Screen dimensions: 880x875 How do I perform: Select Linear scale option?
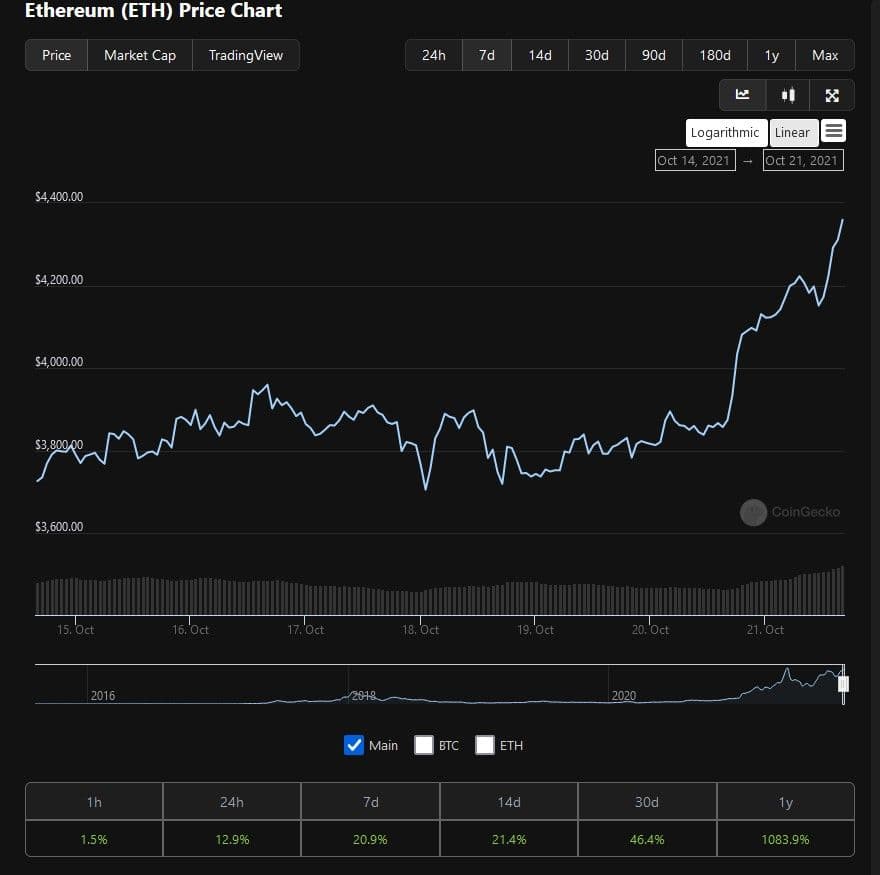click(792, 132)
